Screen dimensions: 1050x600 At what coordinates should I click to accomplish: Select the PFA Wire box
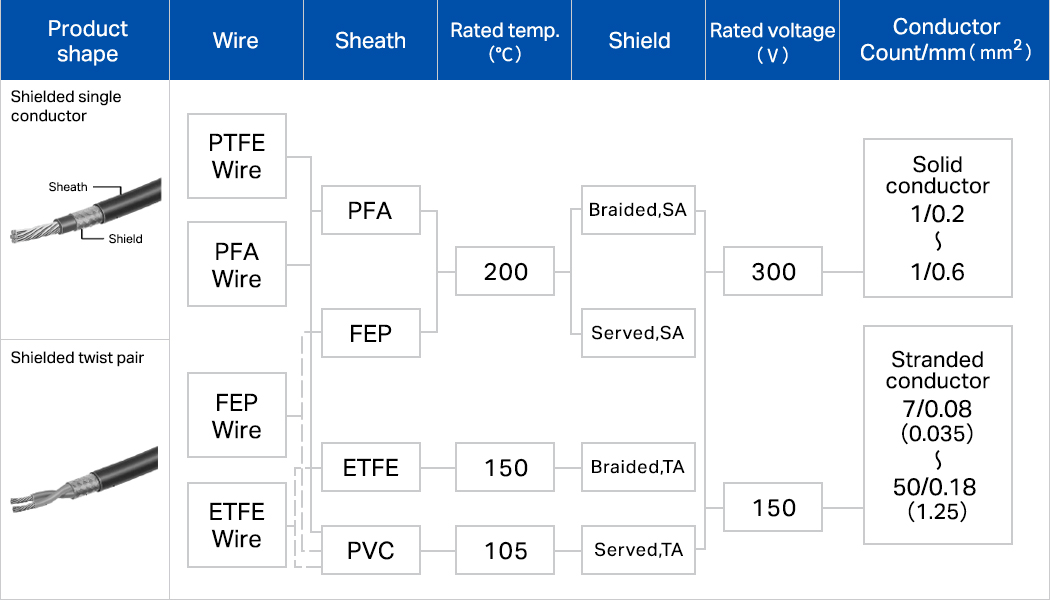point(237,264)
